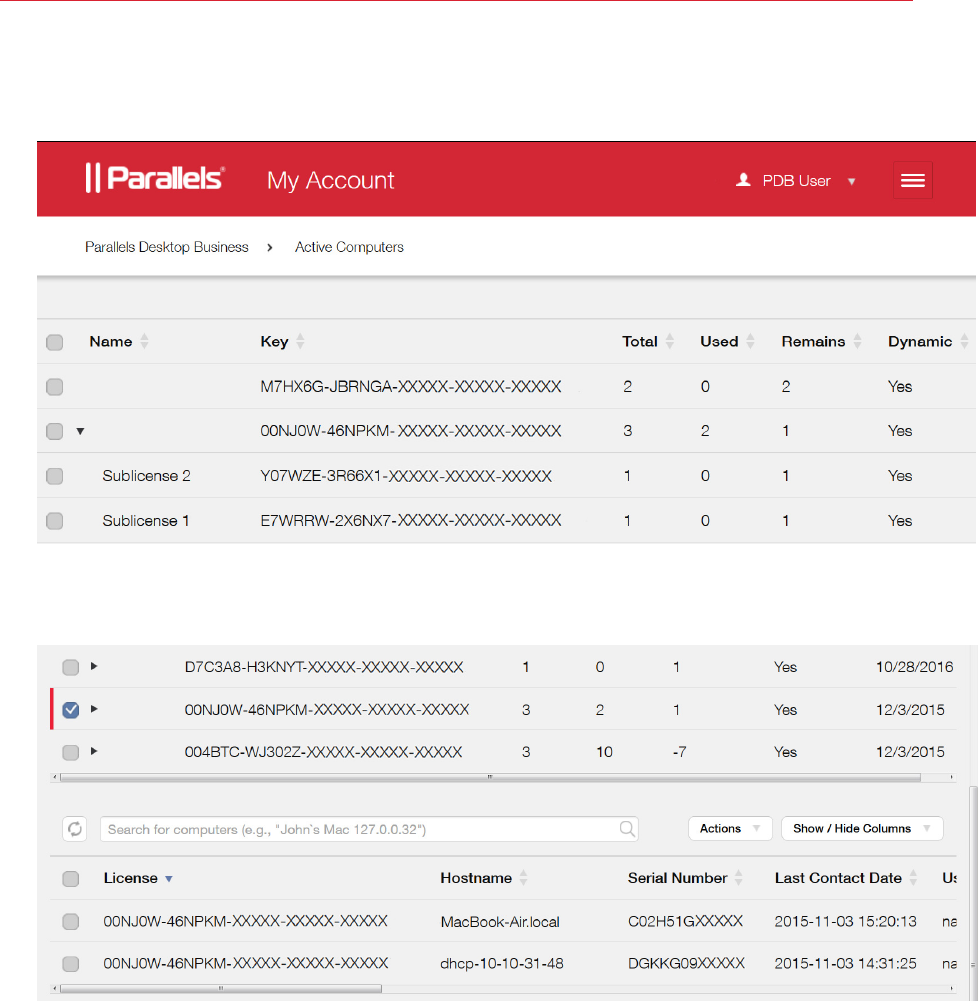The image size is (978, 1001).
Task: Go to Parallels Desktop Business breadcrumb
Action: (167, 247)
